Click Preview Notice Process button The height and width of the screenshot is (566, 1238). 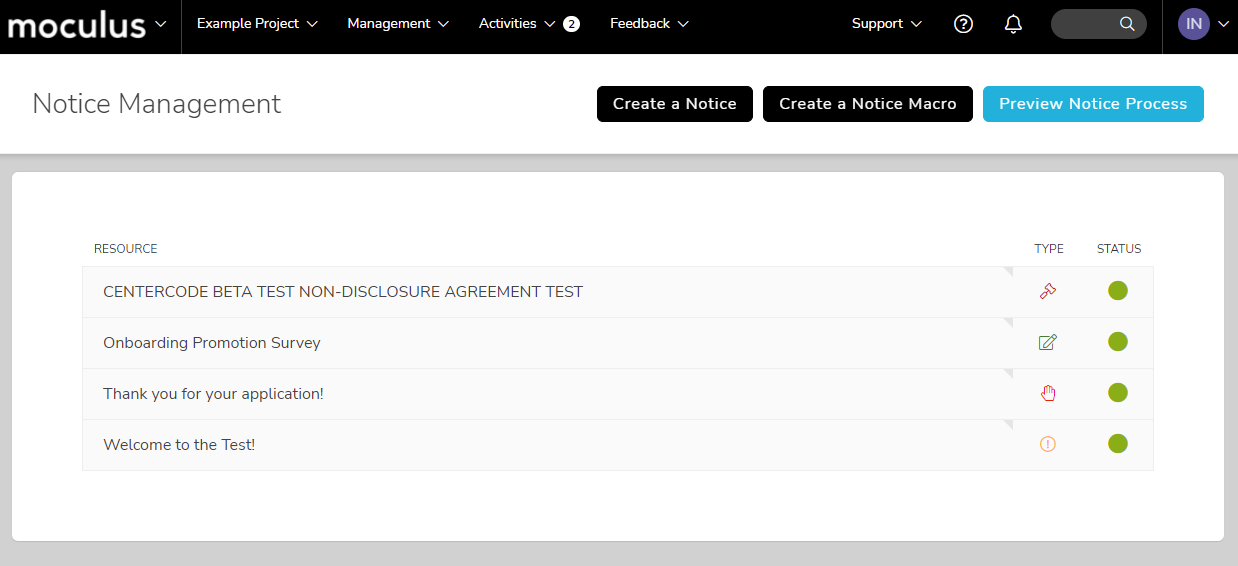coord(1093,104)
